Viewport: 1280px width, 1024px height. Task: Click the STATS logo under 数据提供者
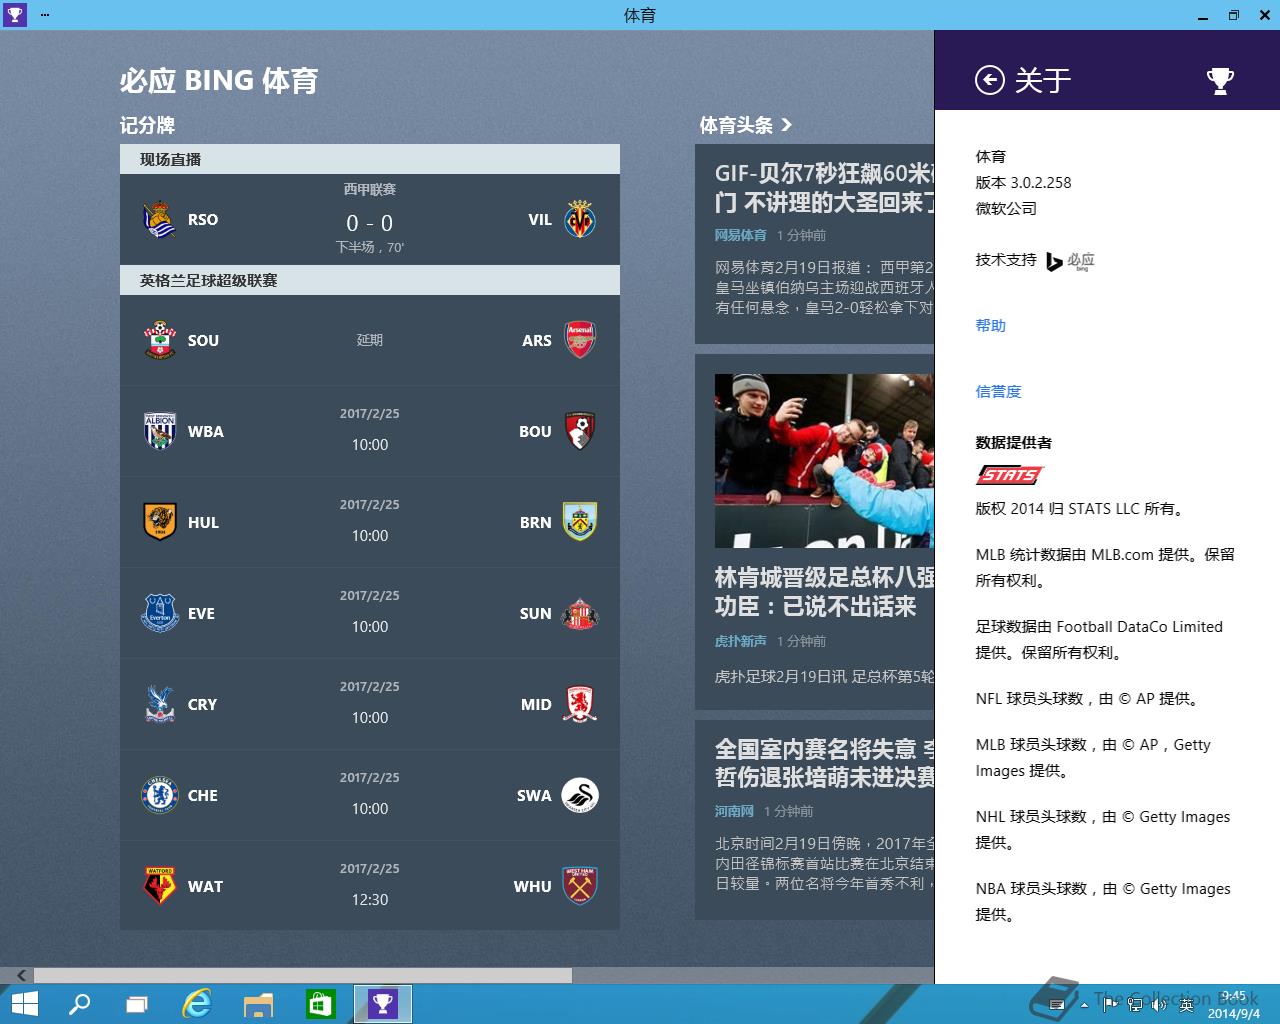pos(1010,475)
